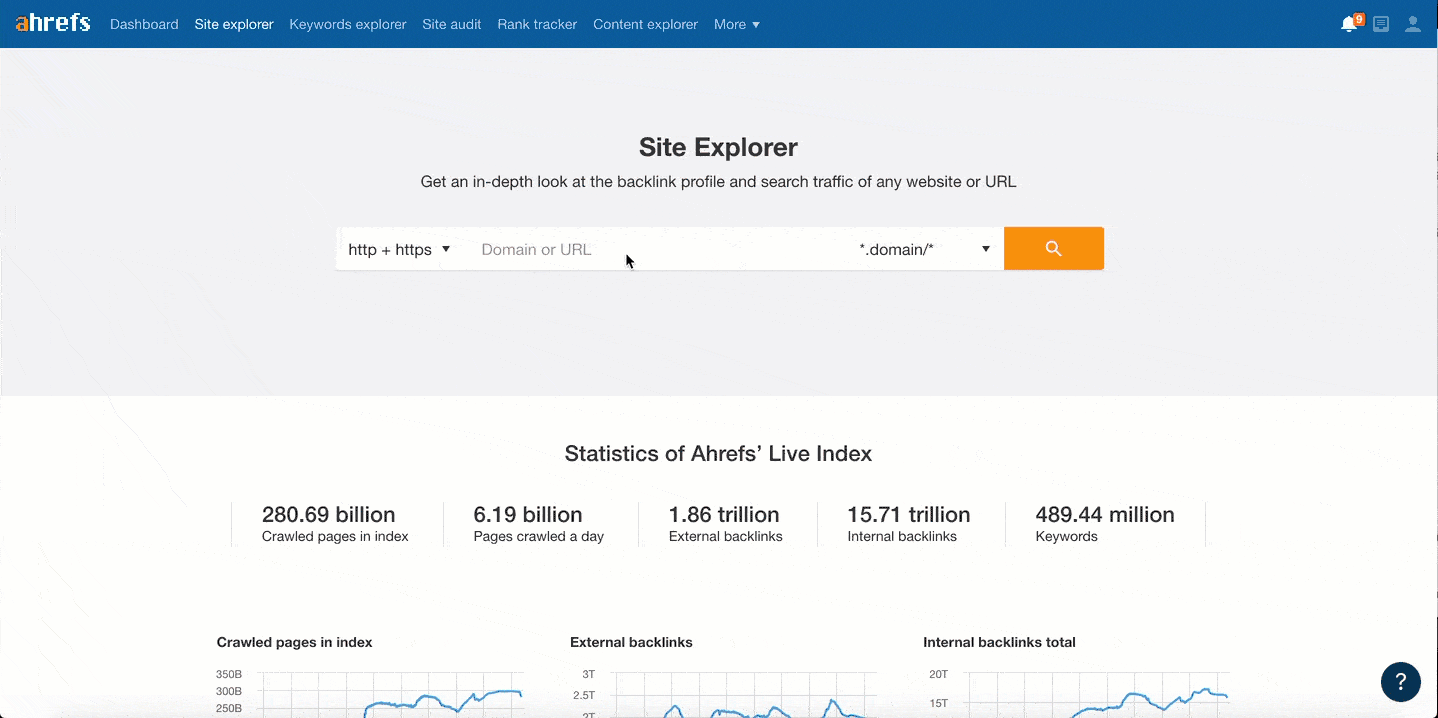This screenshot has height=718, width=1438.
Task: Open the Dashboard menu item
Action: (x=144, y=24)
